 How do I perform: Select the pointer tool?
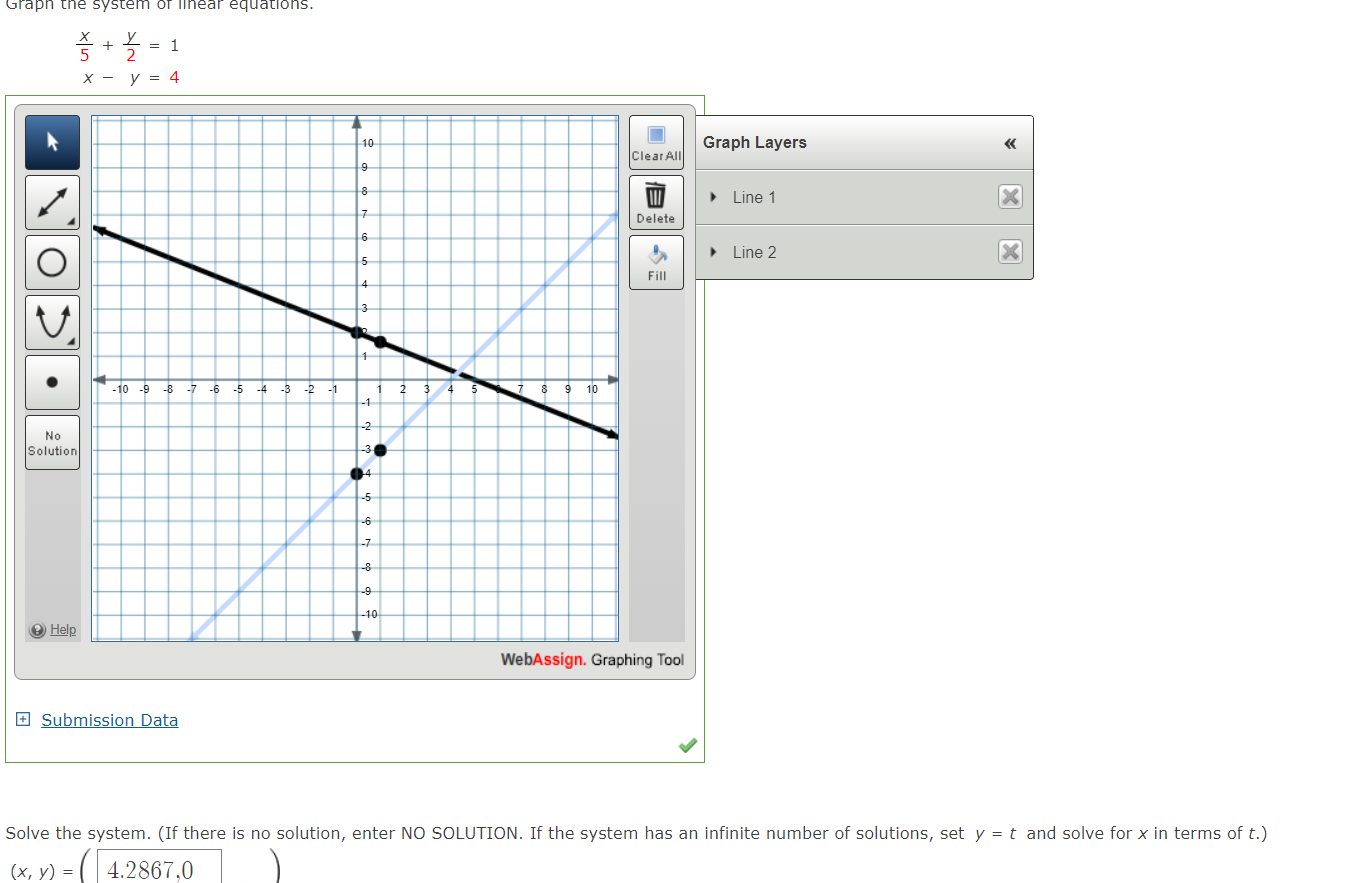point(51,141)
